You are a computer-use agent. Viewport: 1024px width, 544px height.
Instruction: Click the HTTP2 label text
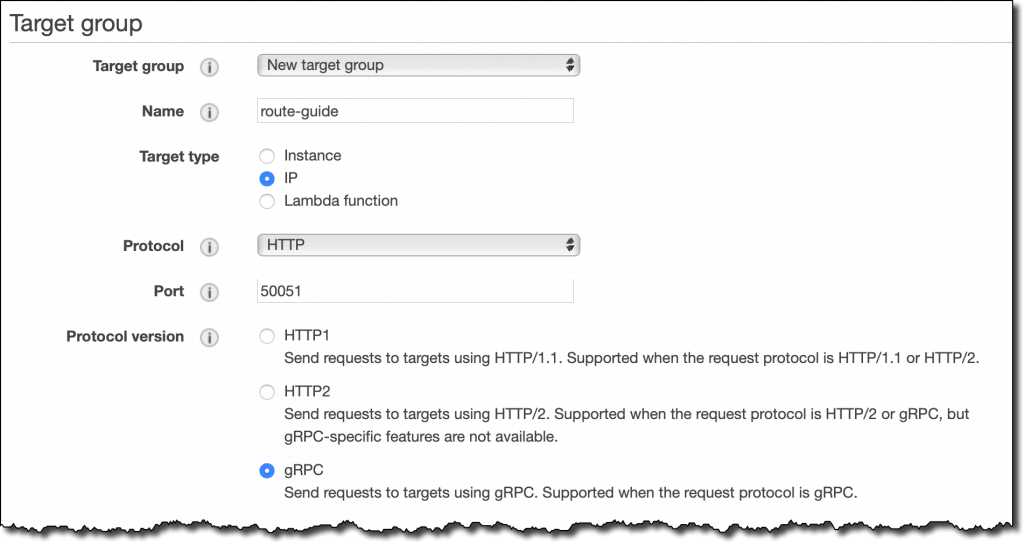pos(307,391)
